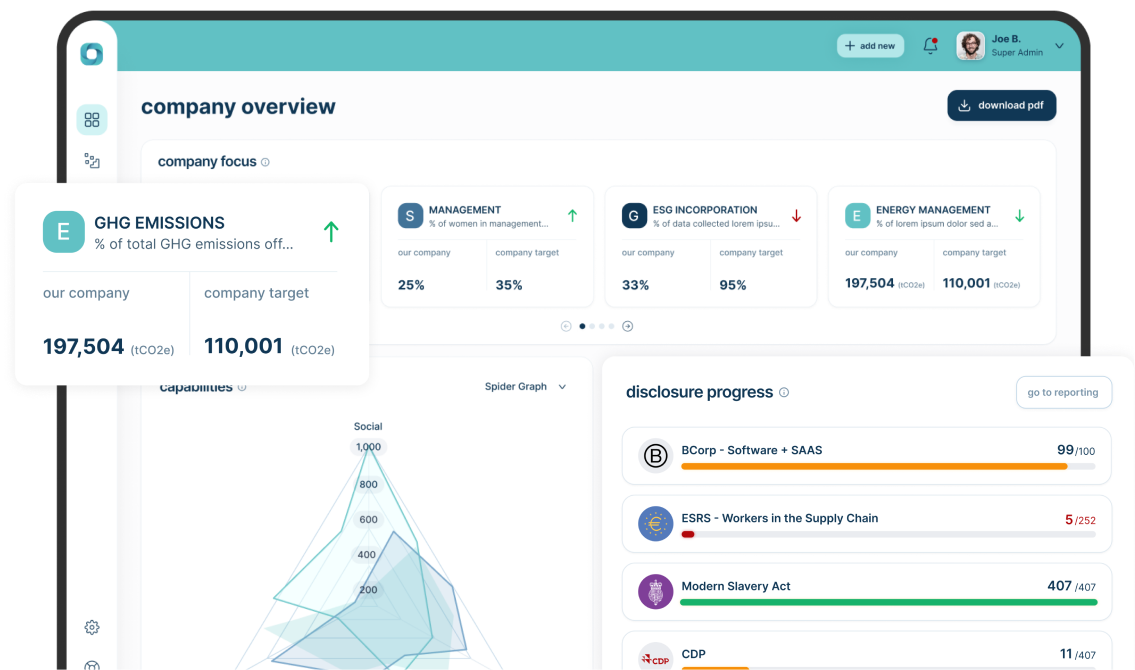Open the dashboard grid view in sidebar
The image size is (1135, 670).
pyautogui.click(x=92, y=119)
